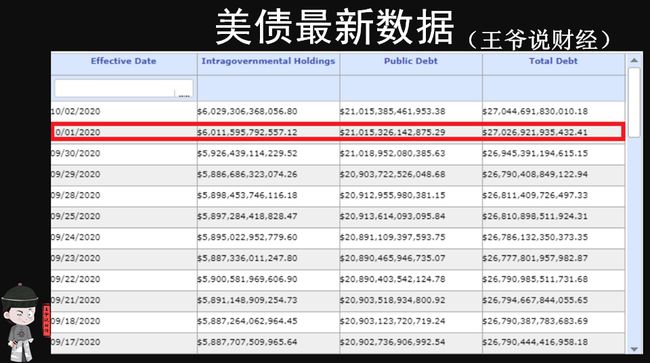Viewport: 650px width, 363px height.
Task: Click the scrollbar down arrow
Action: click(x=634, y=349)
